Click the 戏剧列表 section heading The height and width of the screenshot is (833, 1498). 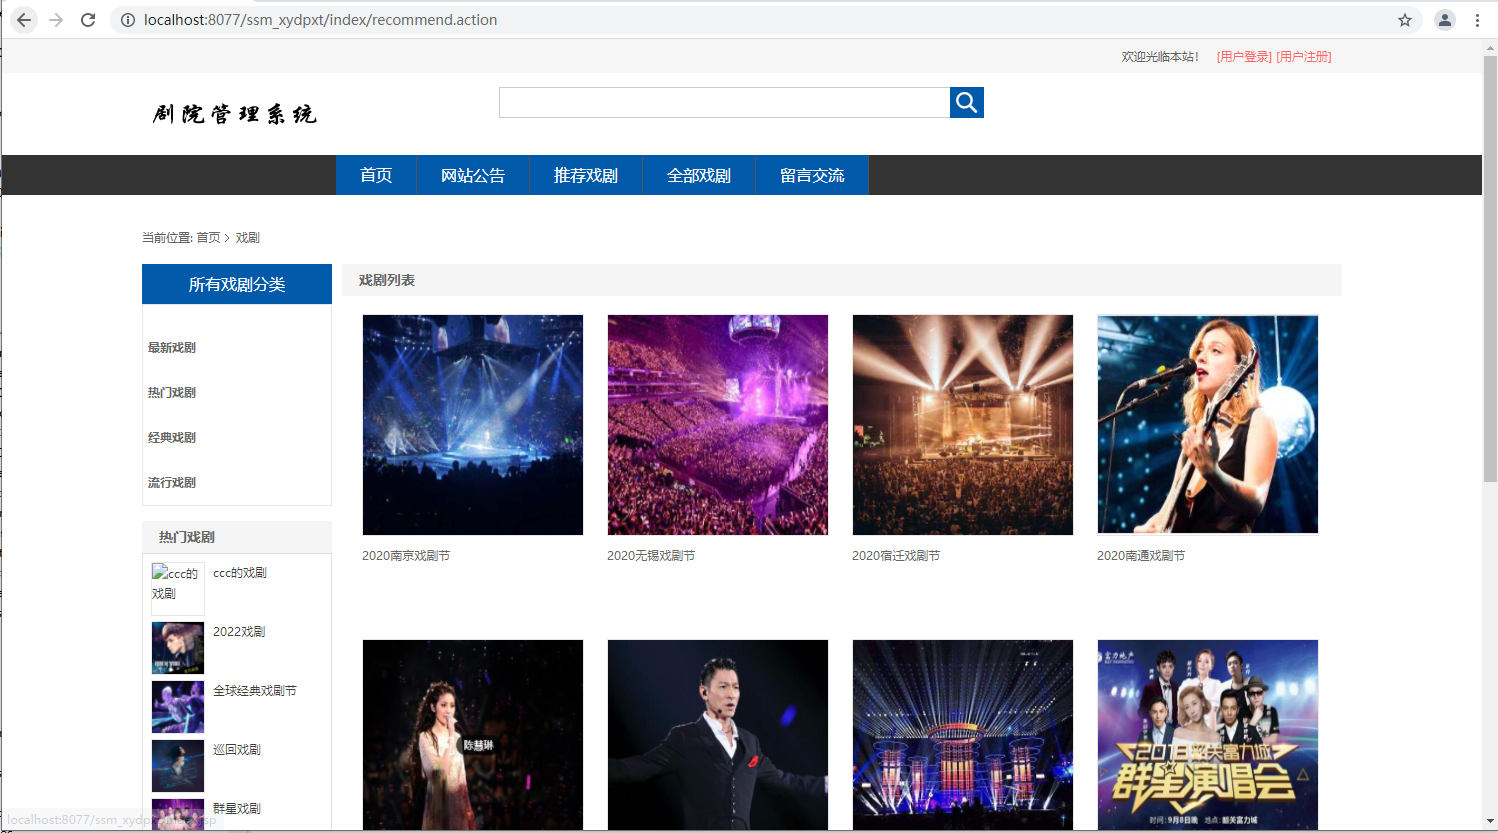(x=387, y=281)
